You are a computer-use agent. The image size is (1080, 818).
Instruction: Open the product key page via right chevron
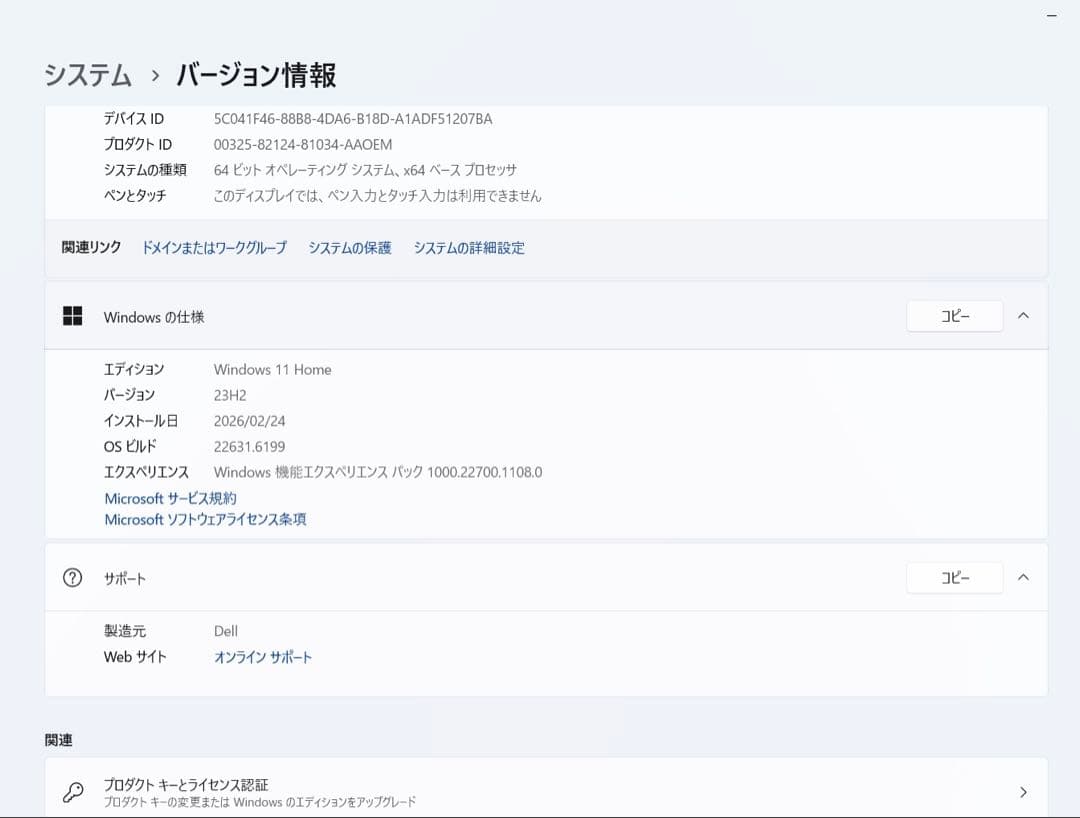[1022, 792]
